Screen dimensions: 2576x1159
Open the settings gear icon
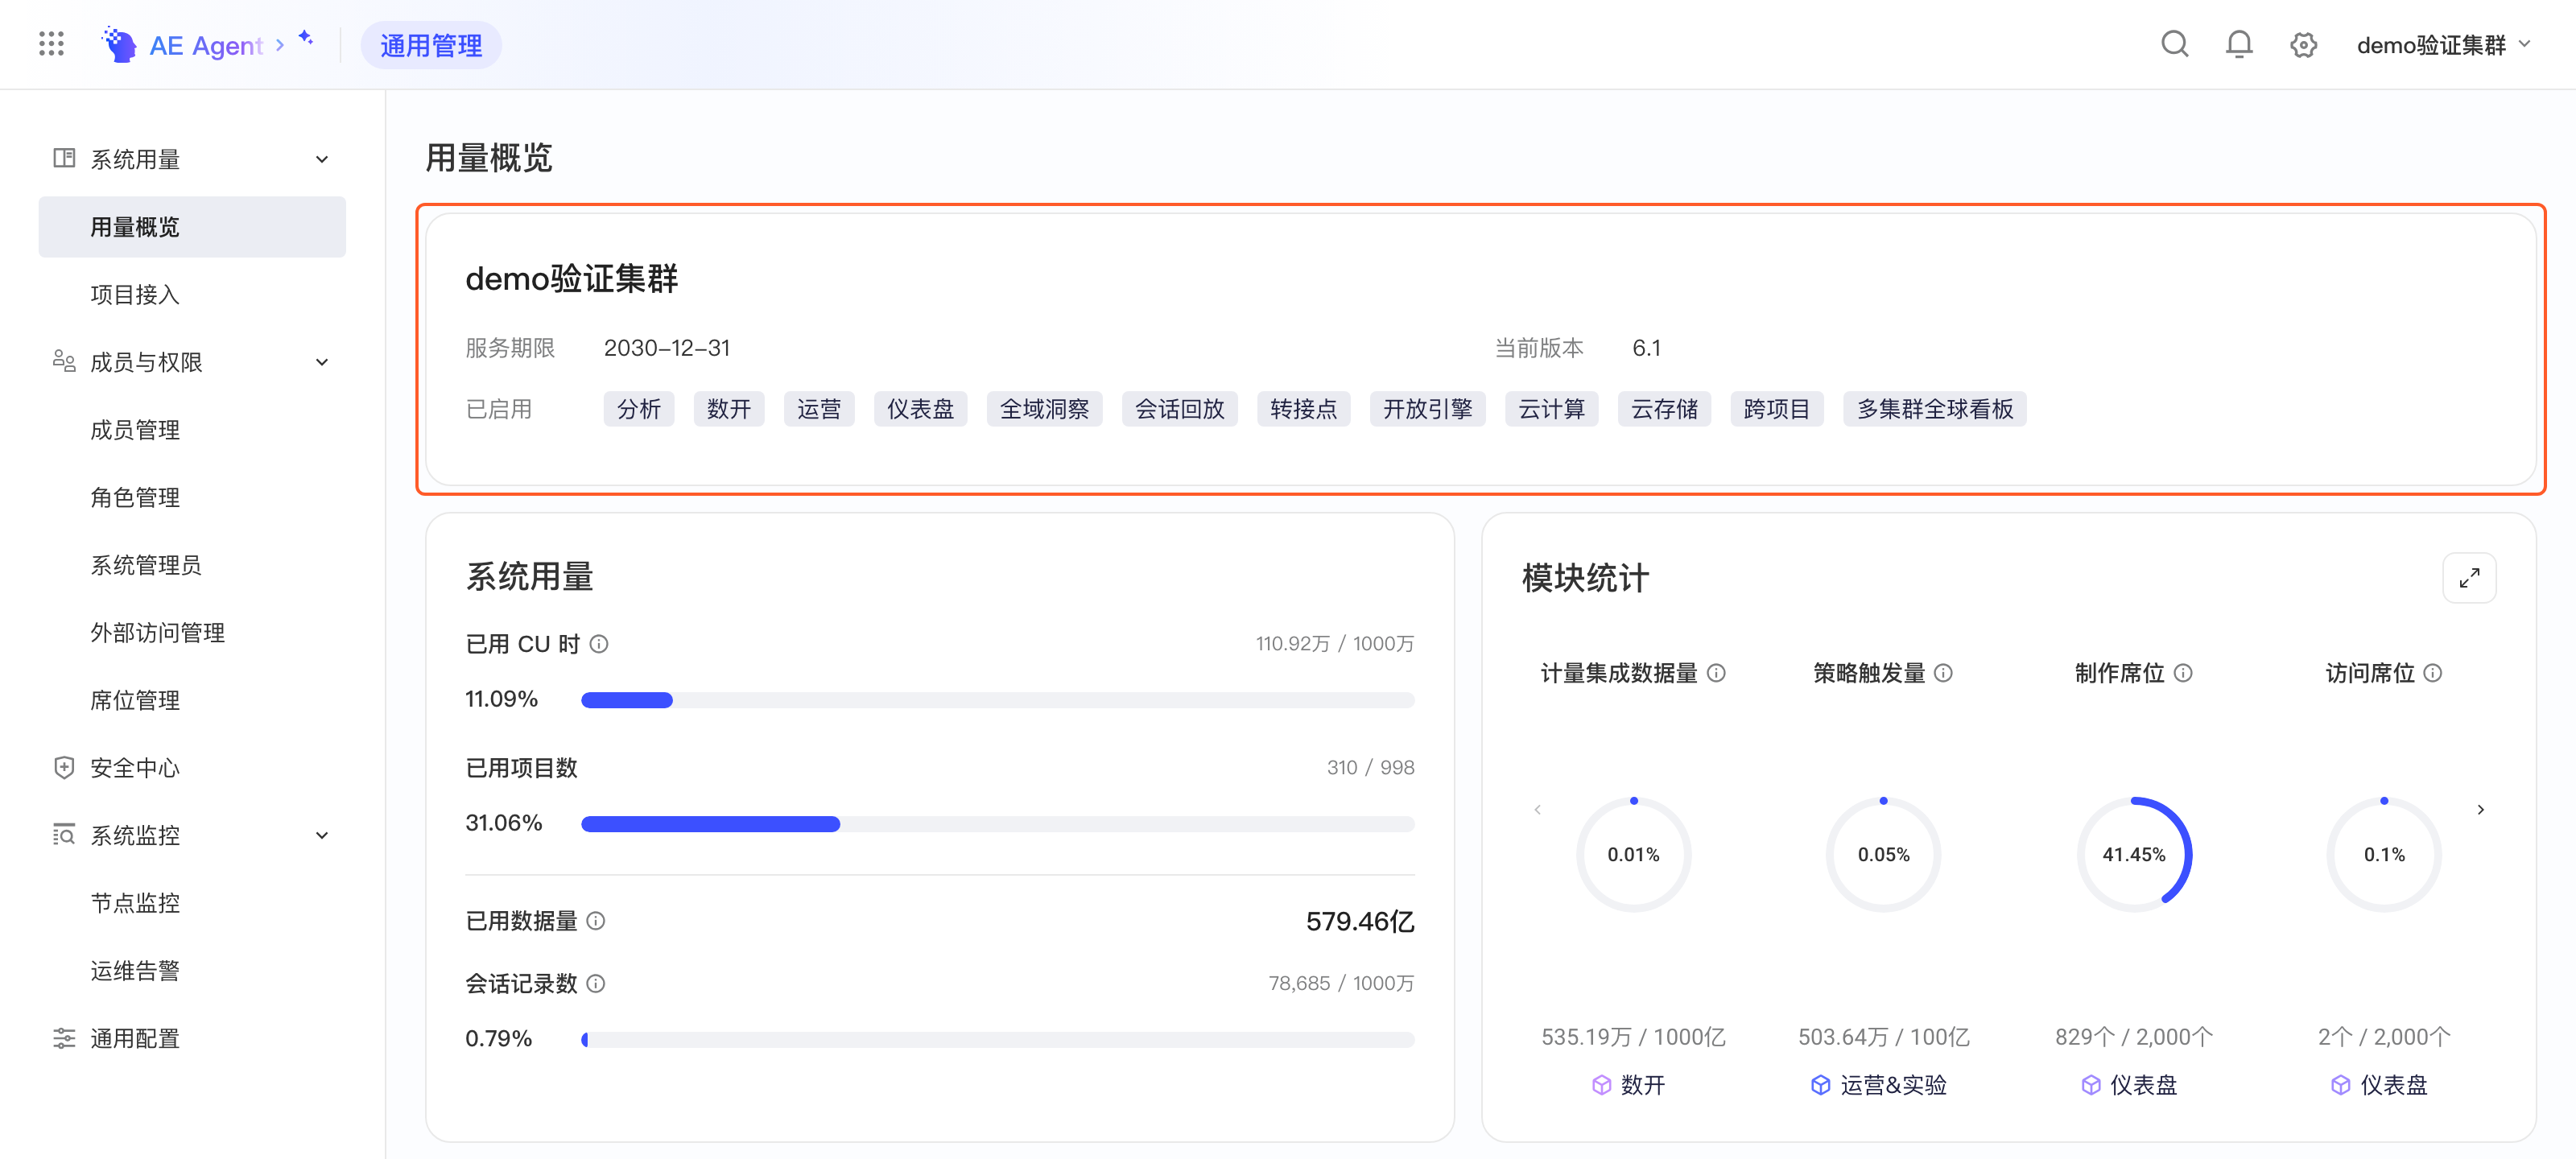point(2303,45)
